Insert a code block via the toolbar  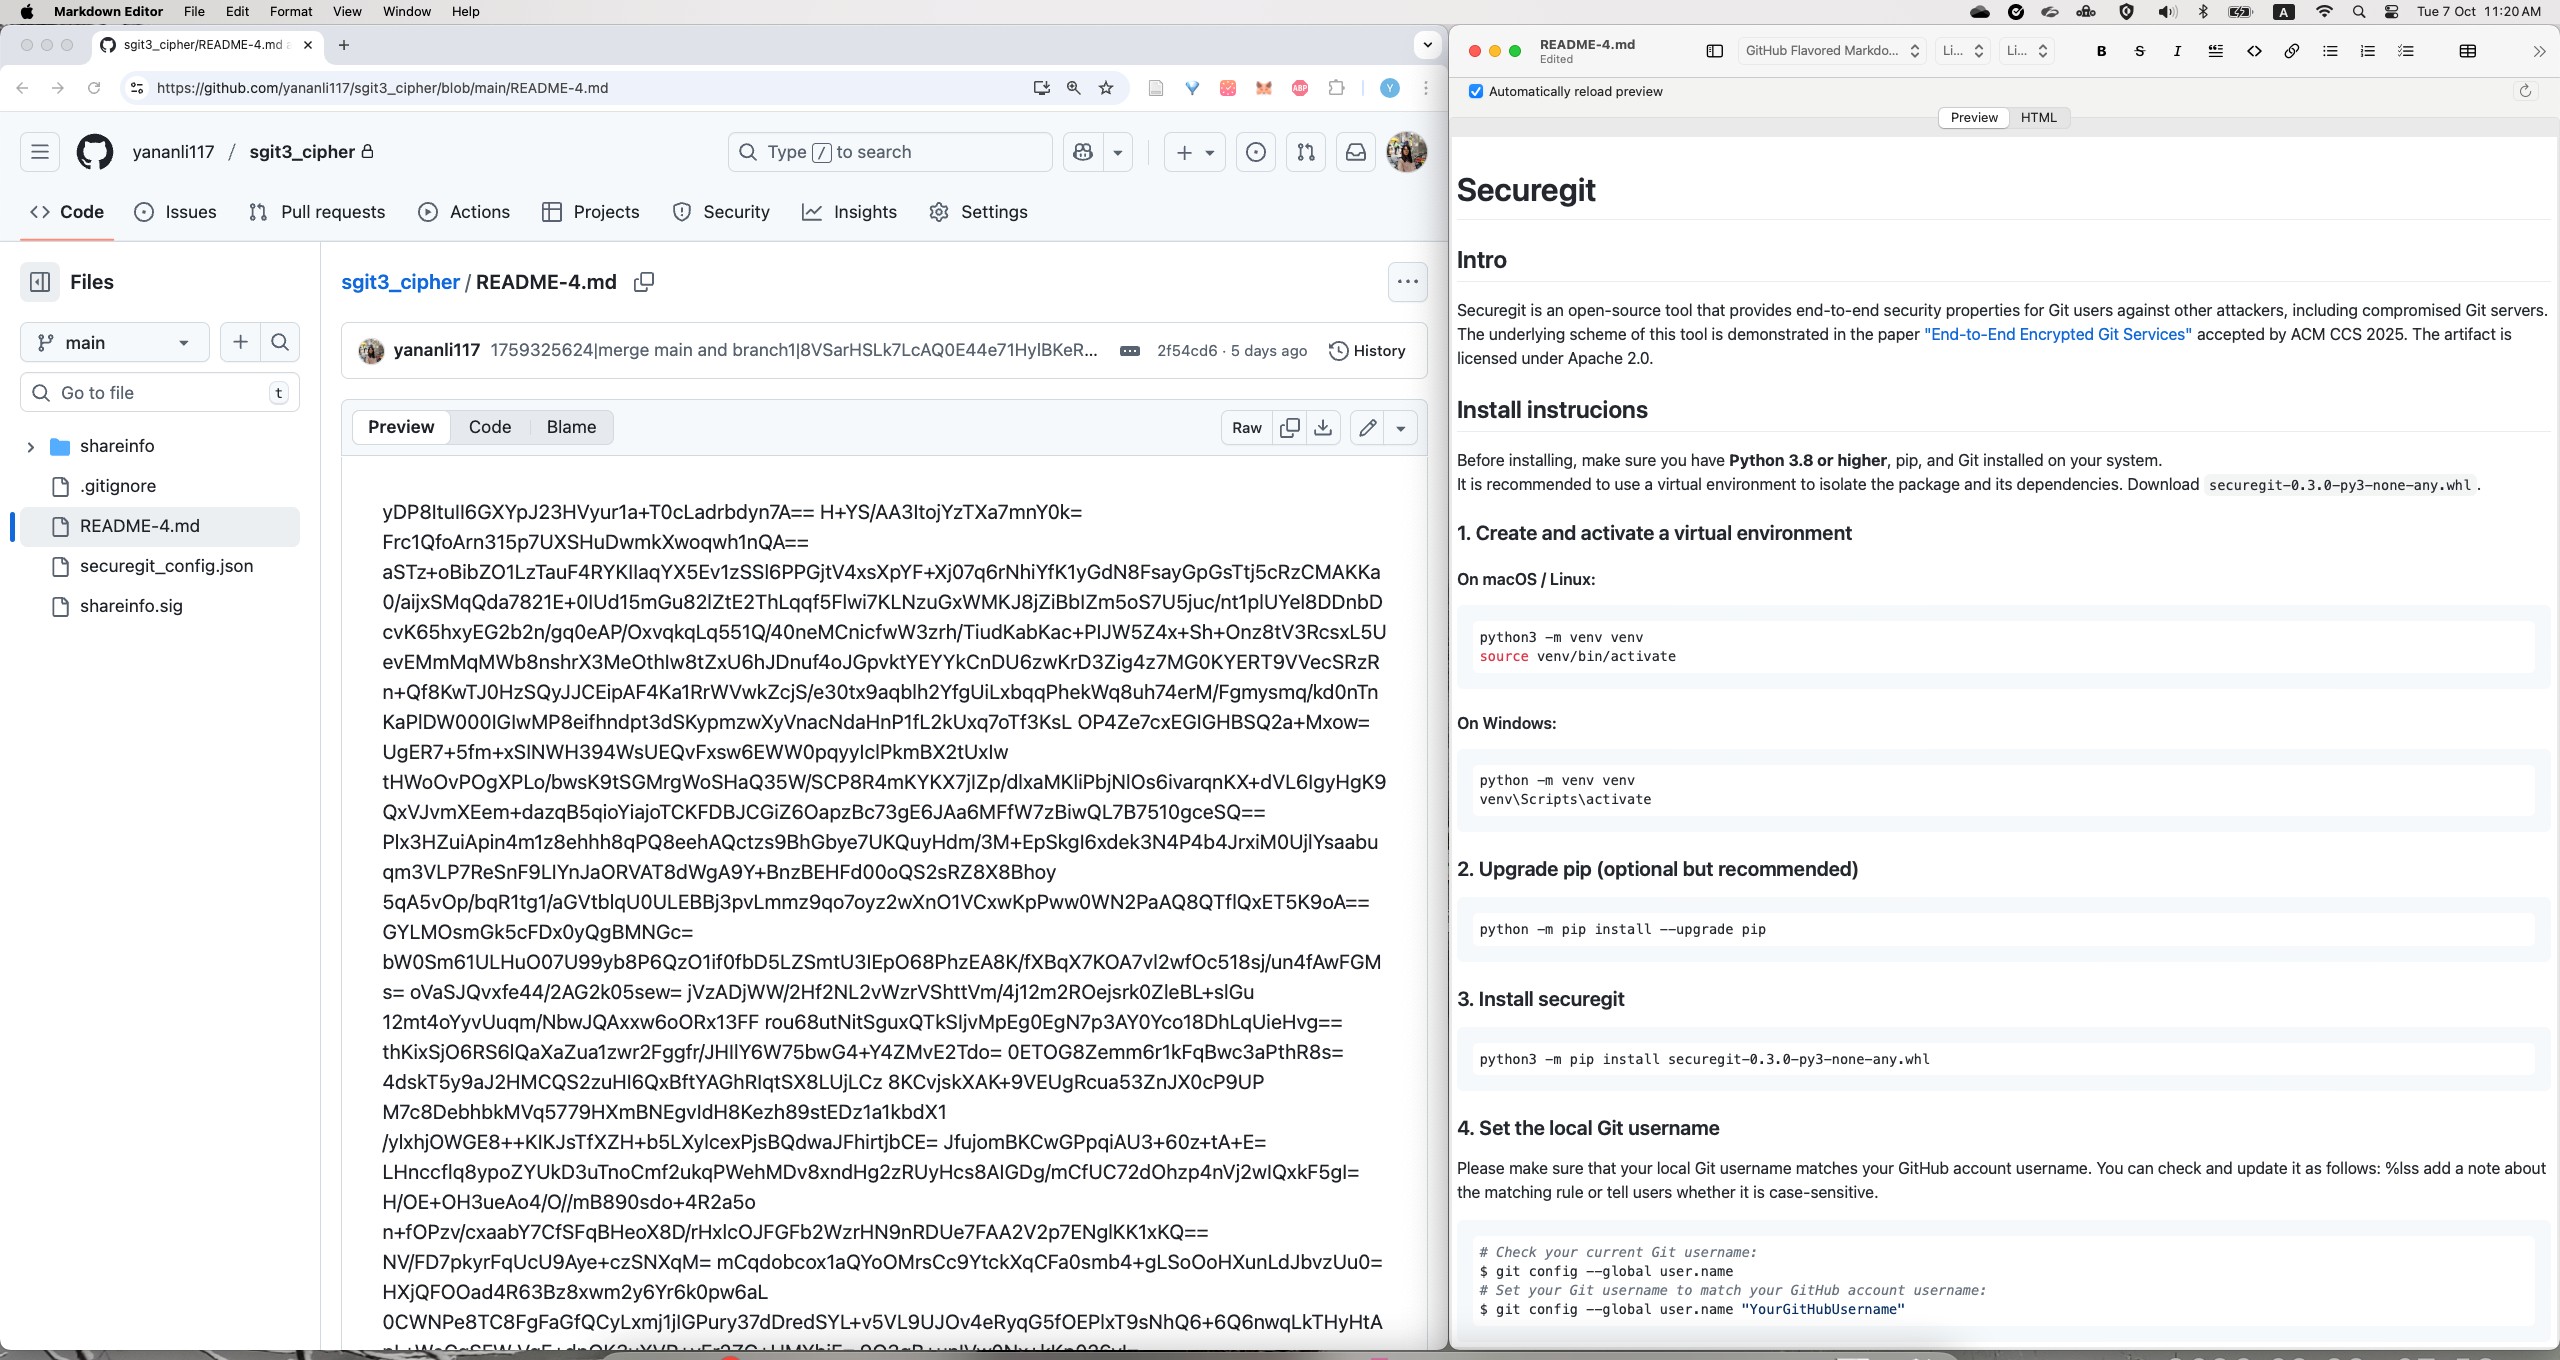click(x=2254, y=51)
